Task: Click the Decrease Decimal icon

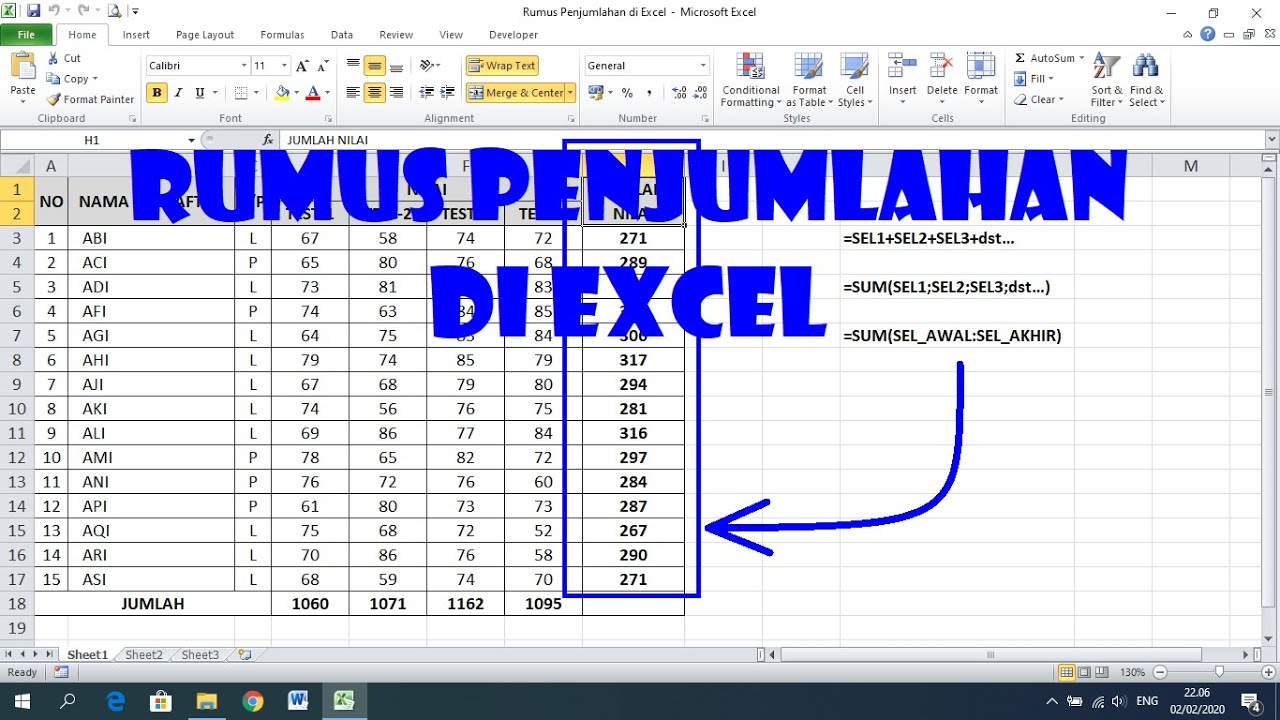Action: pos(701,93)
